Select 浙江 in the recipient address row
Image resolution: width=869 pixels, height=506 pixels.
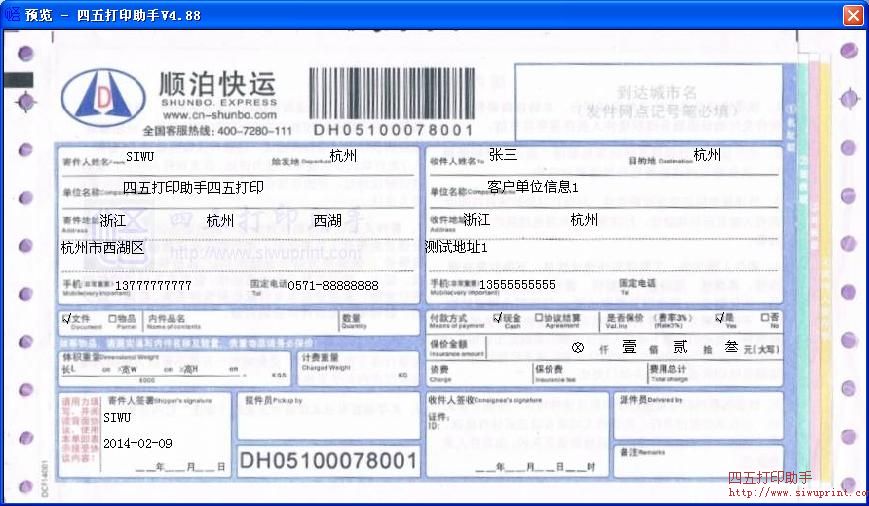[477, 219]
